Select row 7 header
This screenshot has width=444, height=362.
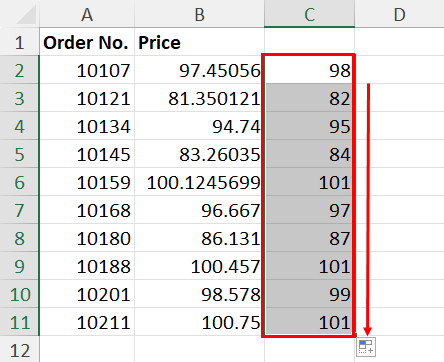(19, 210)
